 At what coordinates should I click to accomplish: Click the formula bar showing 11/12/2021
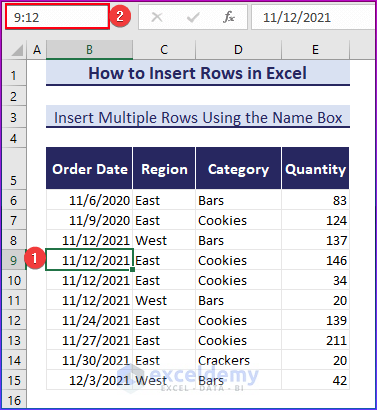pyautogui.click(x=313, y=17)
